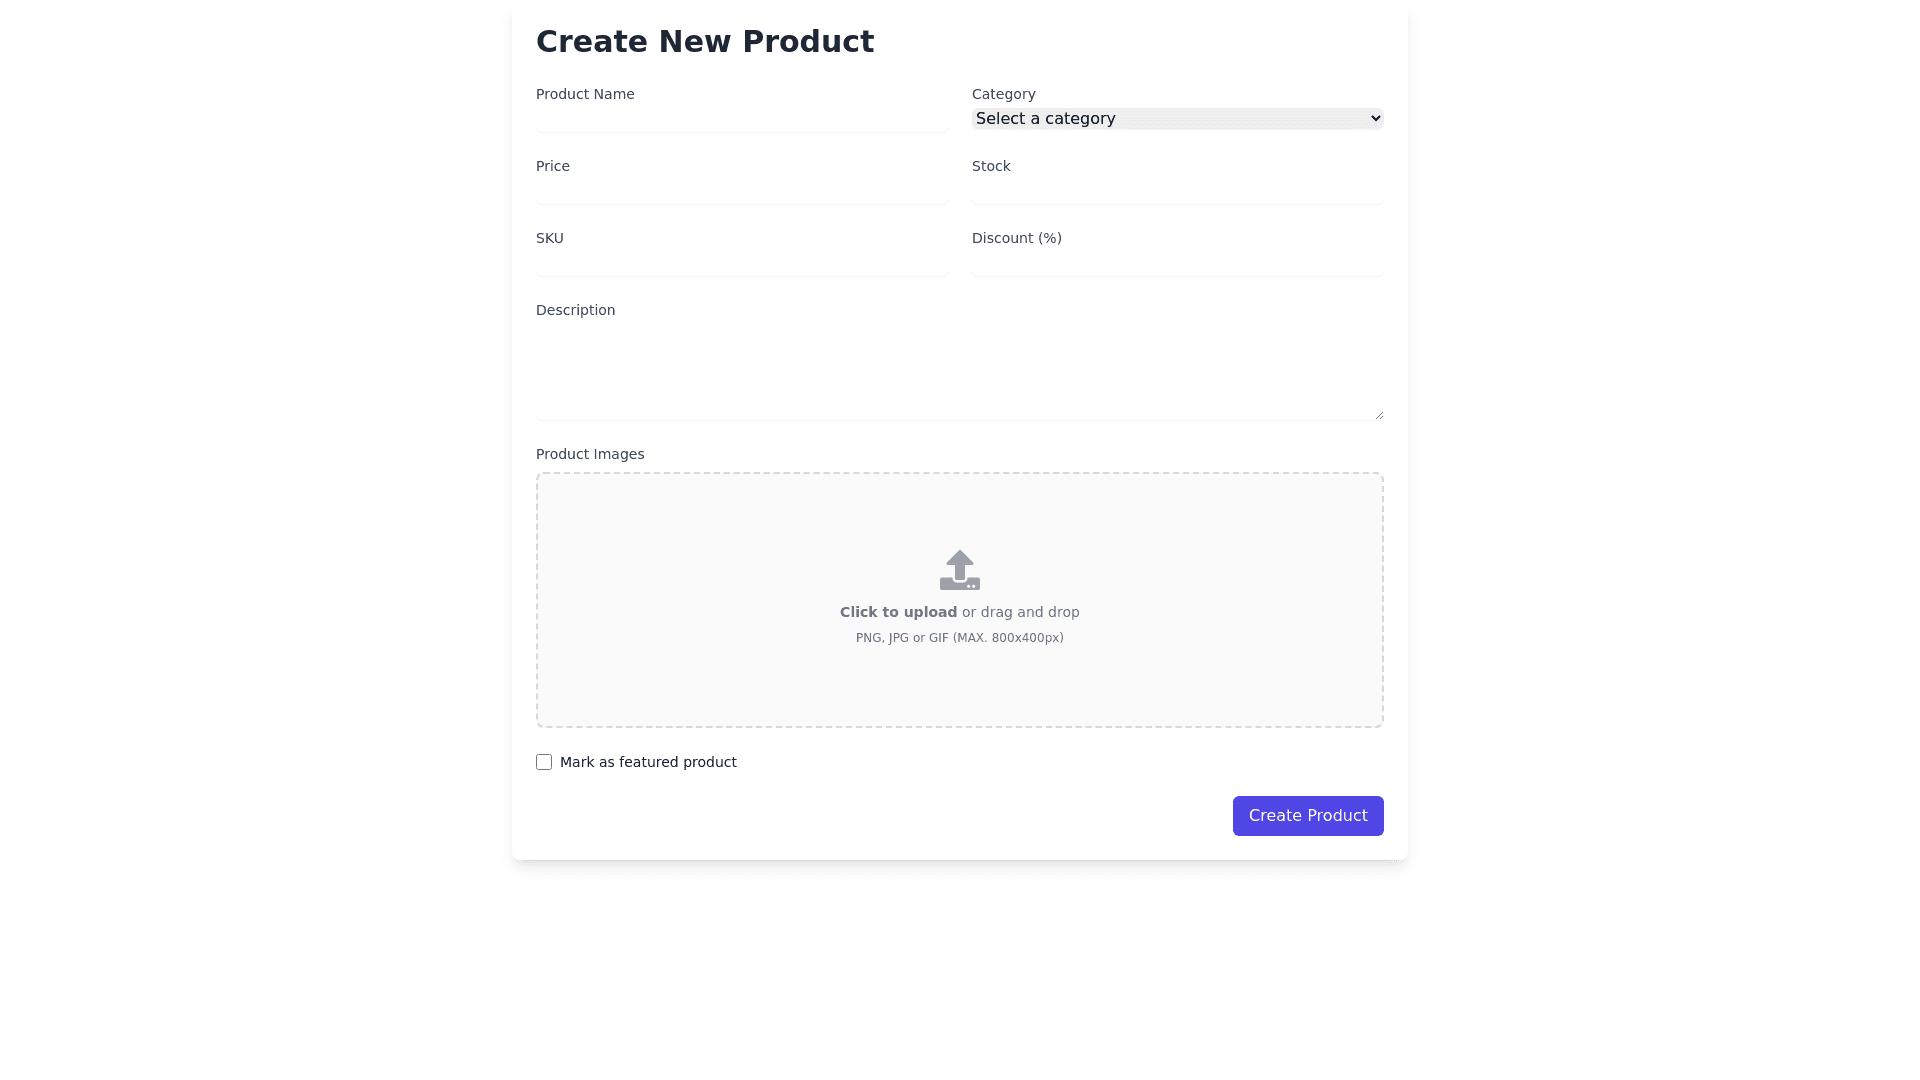Click the 'or drag and drop' text
This screenshot has height=1080, width=1920.
1019,611
